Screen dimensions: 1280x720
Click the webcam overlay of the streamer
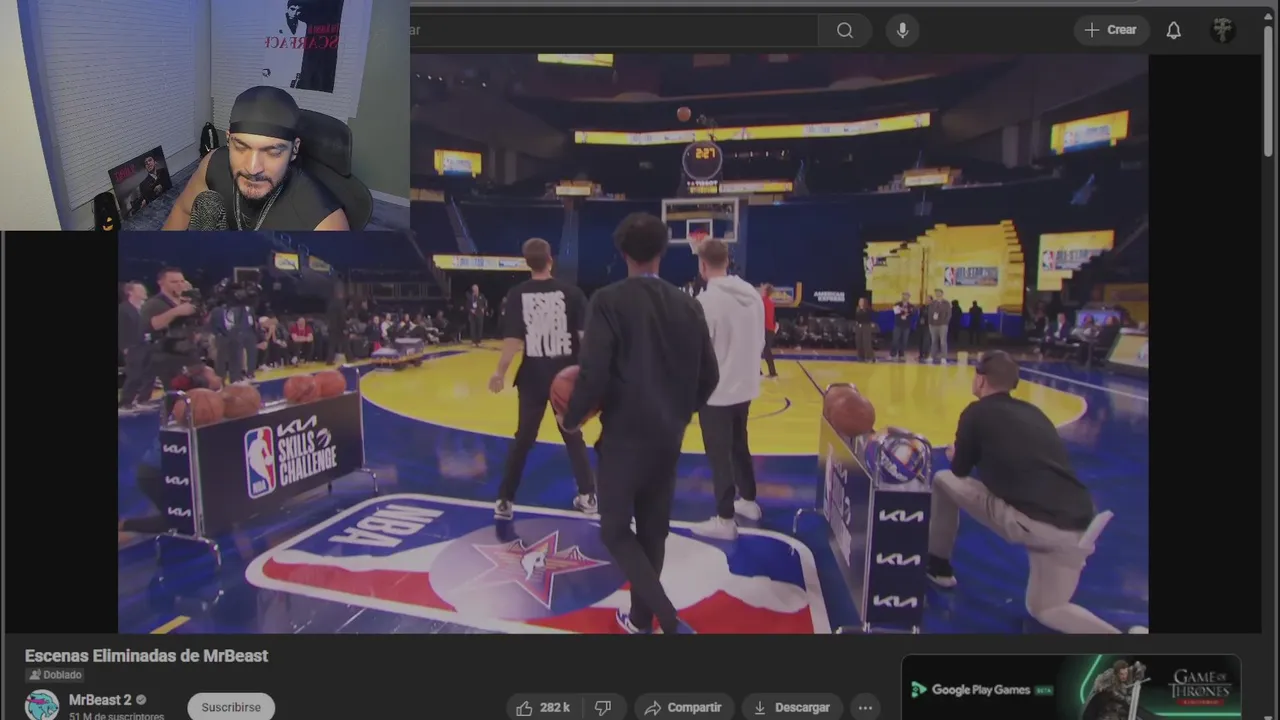click(x=205, y=115)
